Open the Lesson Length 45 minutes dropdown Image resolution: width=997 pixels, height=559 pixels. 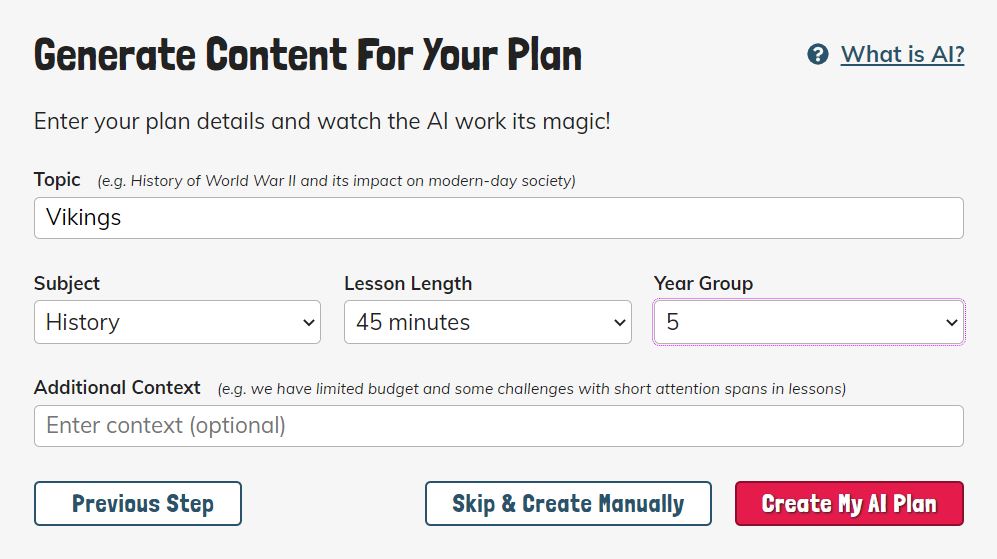[x=488, y=322]
